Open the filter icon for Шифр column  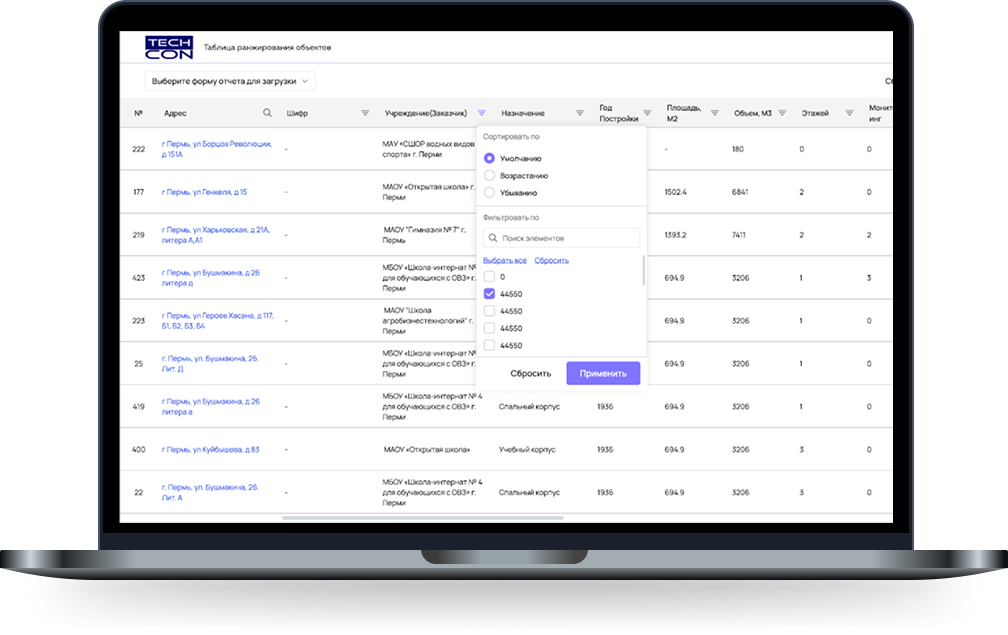(365, 113)
